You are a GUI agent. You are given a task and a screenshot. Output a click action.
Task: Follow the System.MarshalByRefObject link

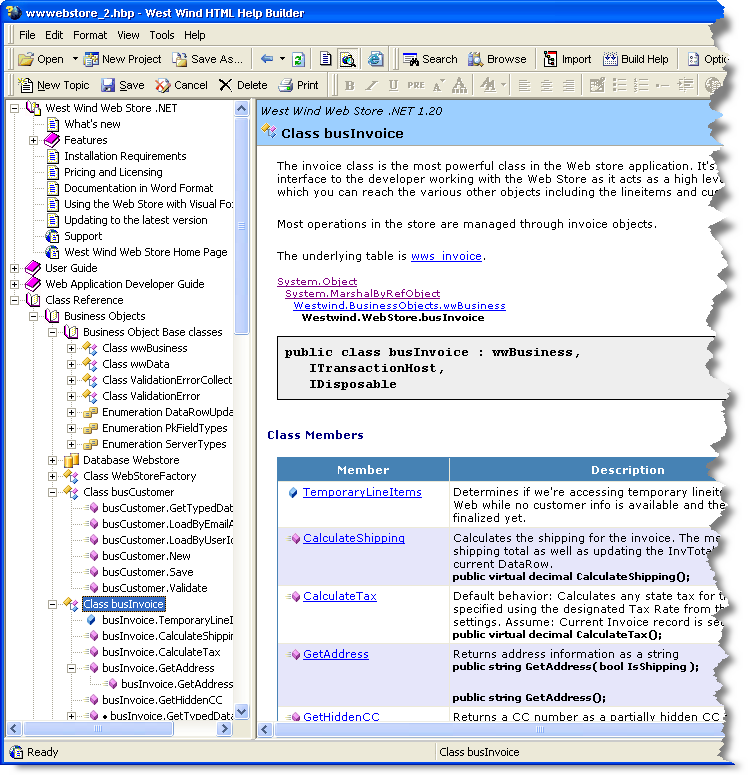362,294
